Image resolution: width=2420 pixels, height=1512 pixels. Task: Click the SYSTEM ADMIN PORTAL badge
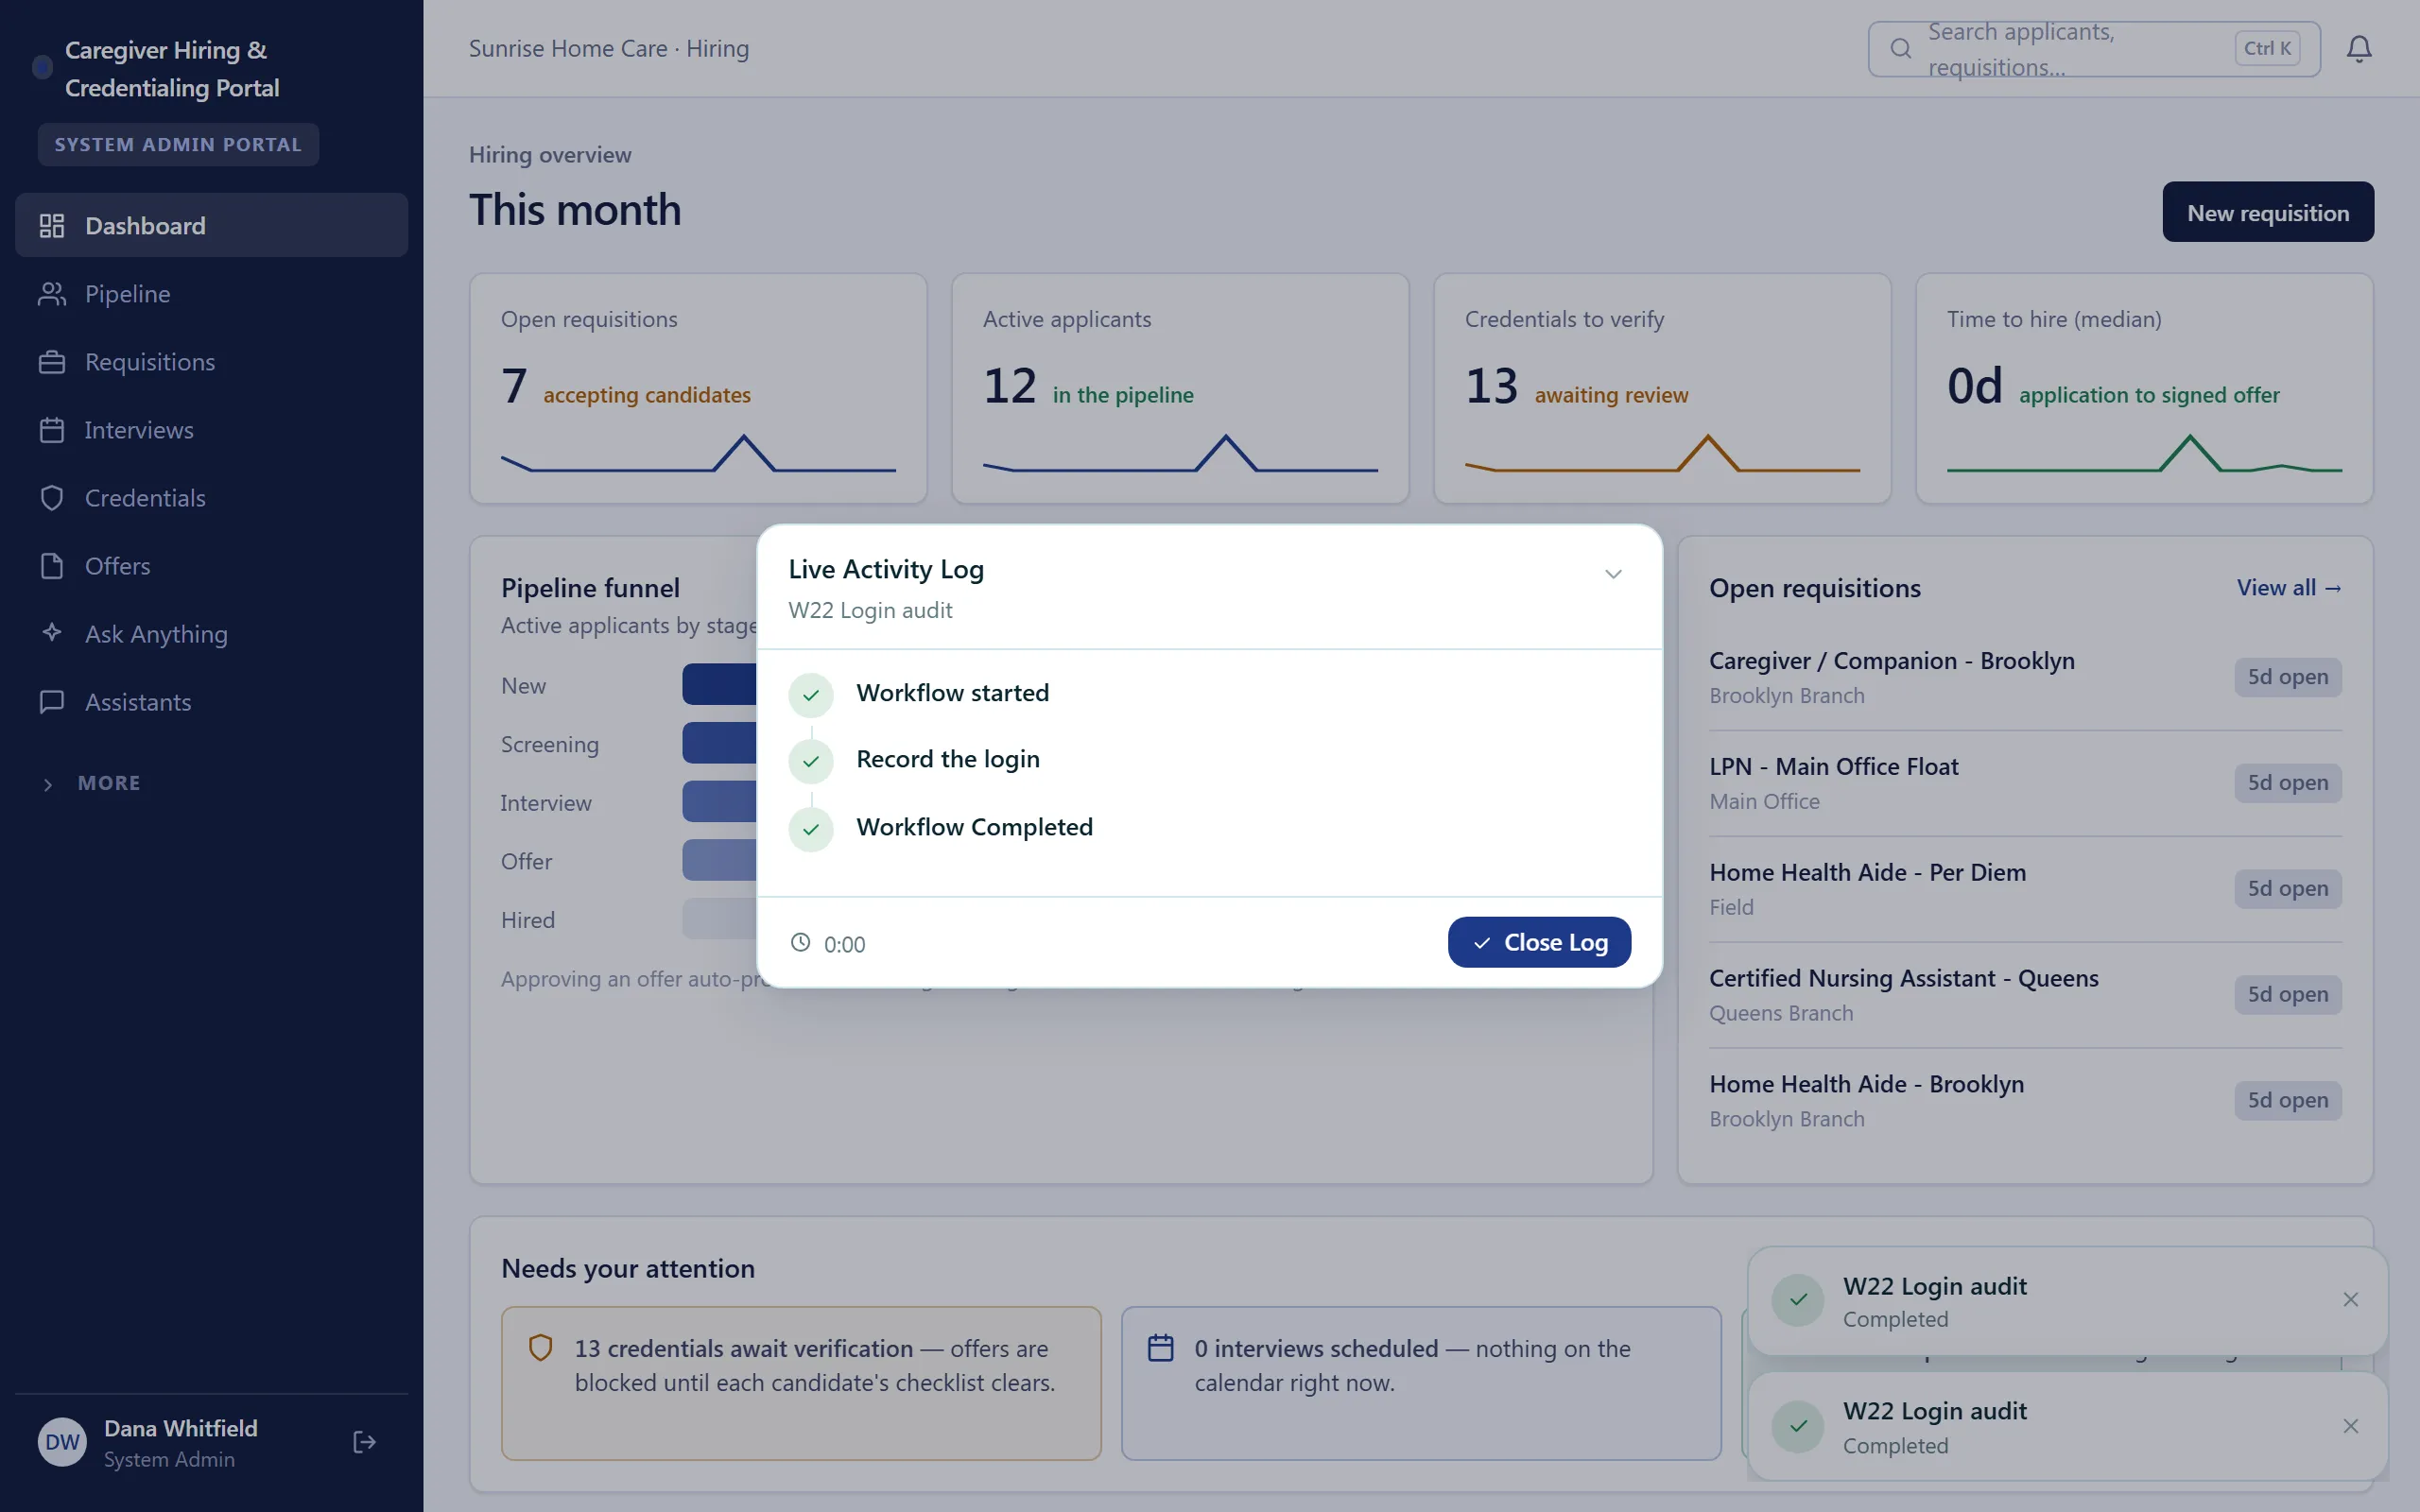pos(178,145)
